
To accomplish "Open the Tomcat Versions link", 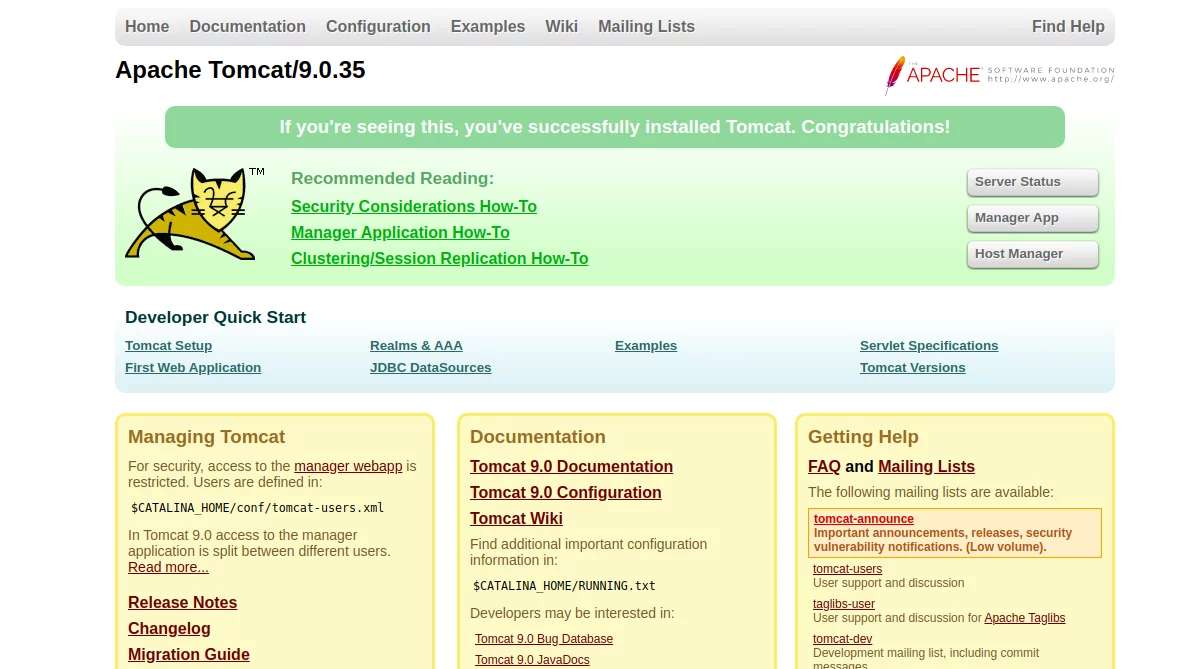I will (912, 368).
